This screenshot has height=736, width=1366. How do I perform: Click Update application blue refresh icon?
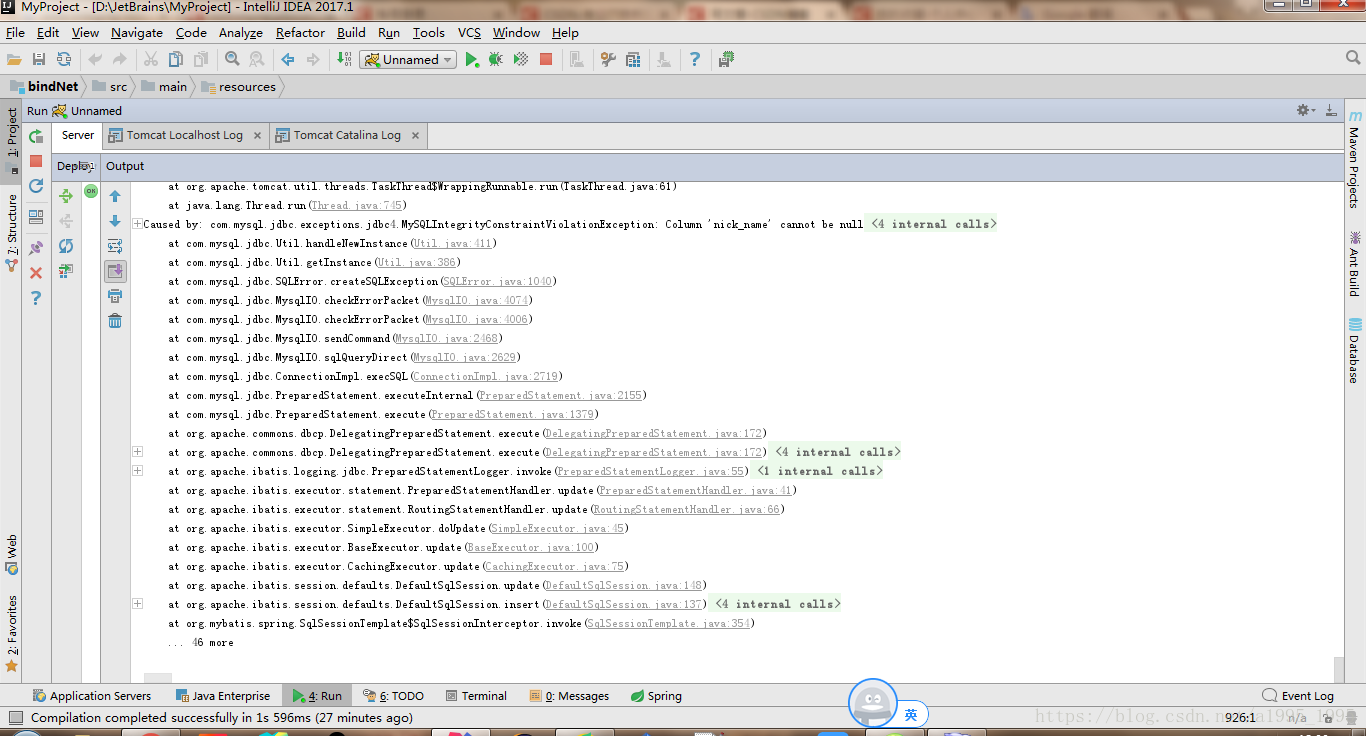point(36,186)
